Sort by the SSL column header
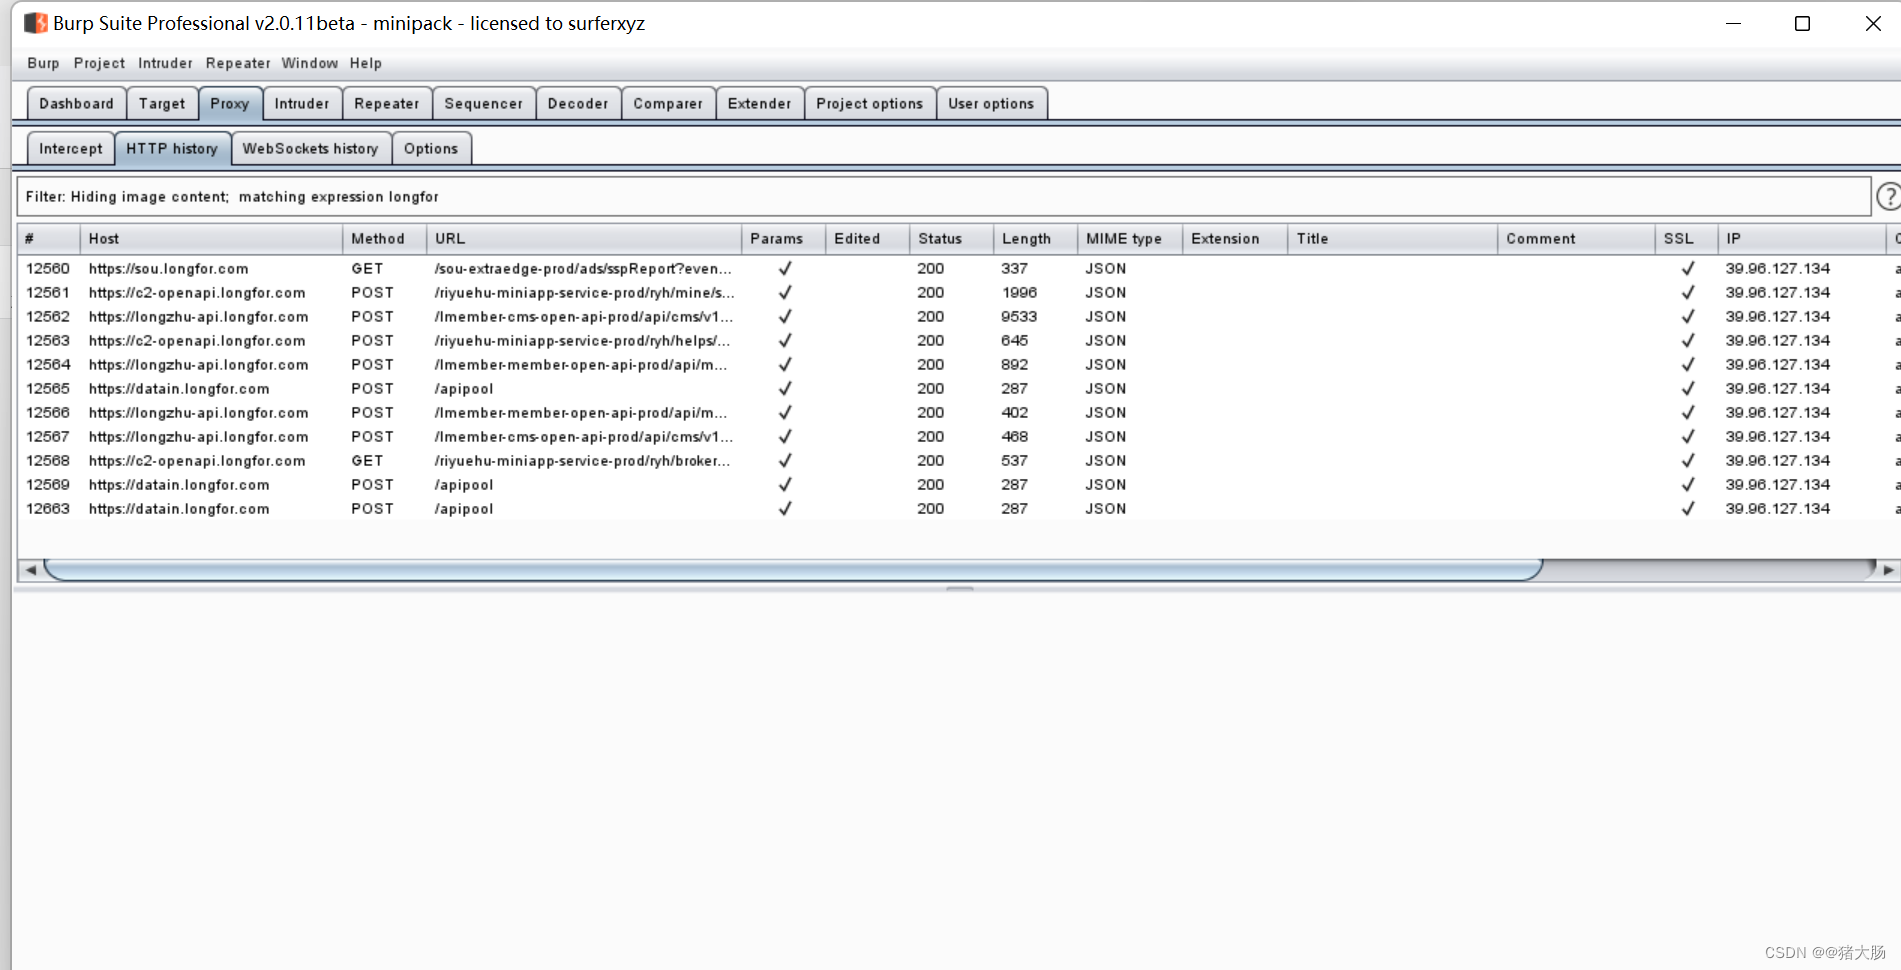 [1686, 238]
